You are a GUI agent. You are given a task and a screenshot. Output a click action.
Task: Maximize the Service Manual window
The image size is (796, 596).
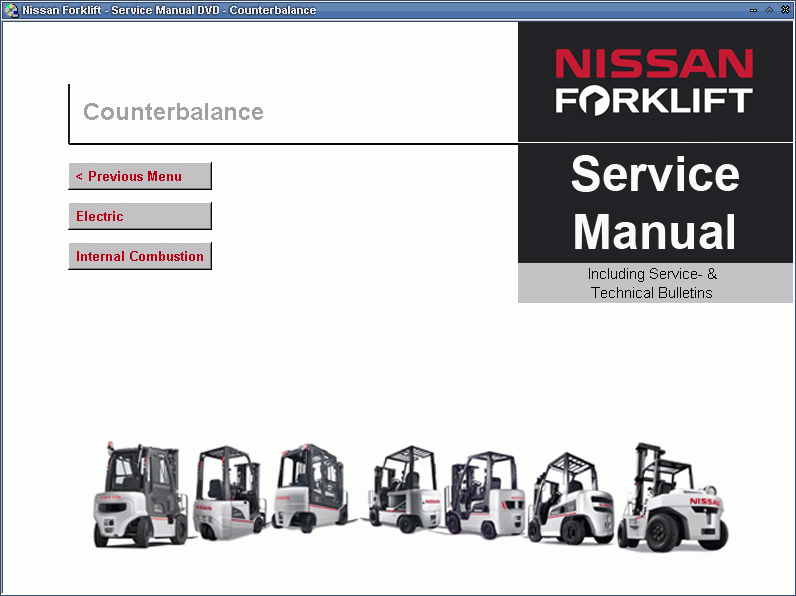769,10
